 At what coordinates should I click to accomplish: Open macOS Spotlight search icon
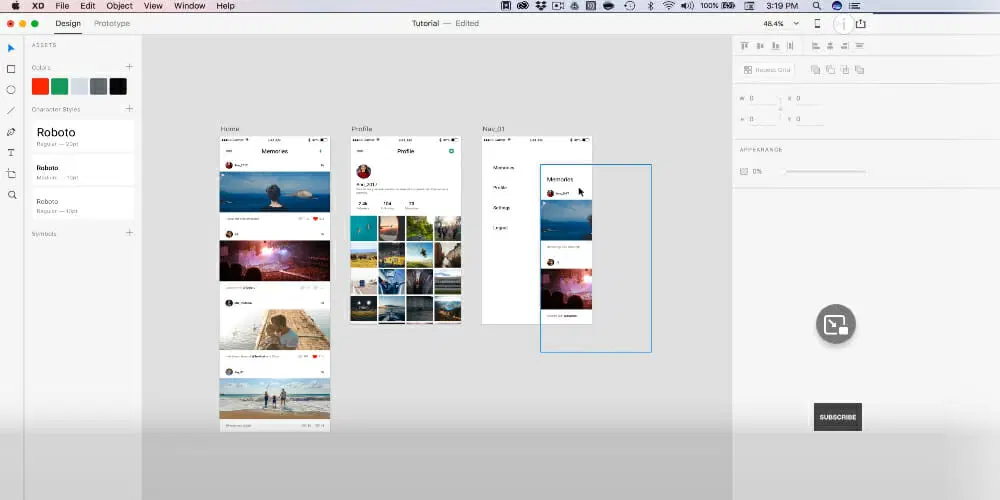coord(816,6)
